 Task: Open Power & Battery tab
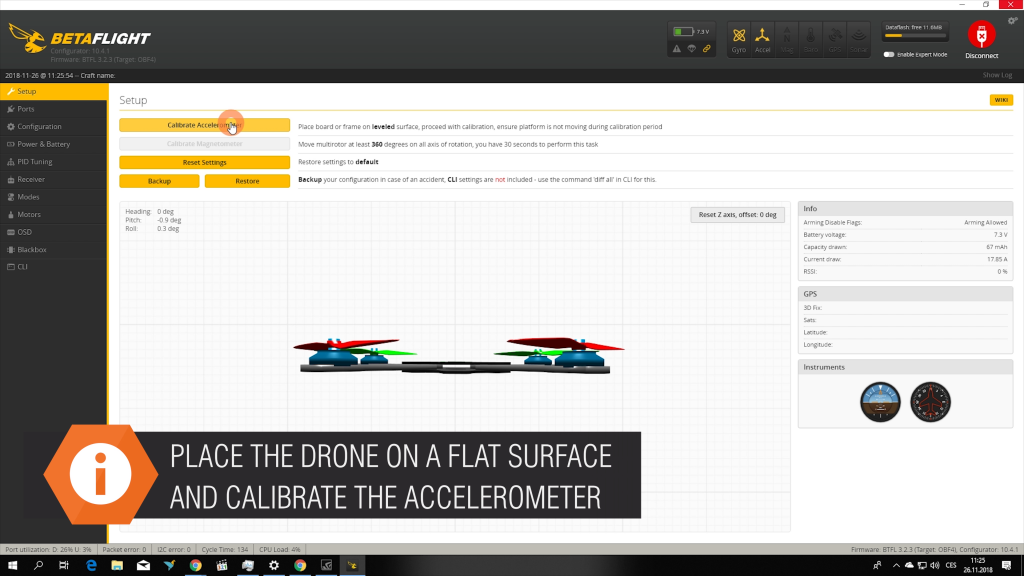tap(54, 144)
